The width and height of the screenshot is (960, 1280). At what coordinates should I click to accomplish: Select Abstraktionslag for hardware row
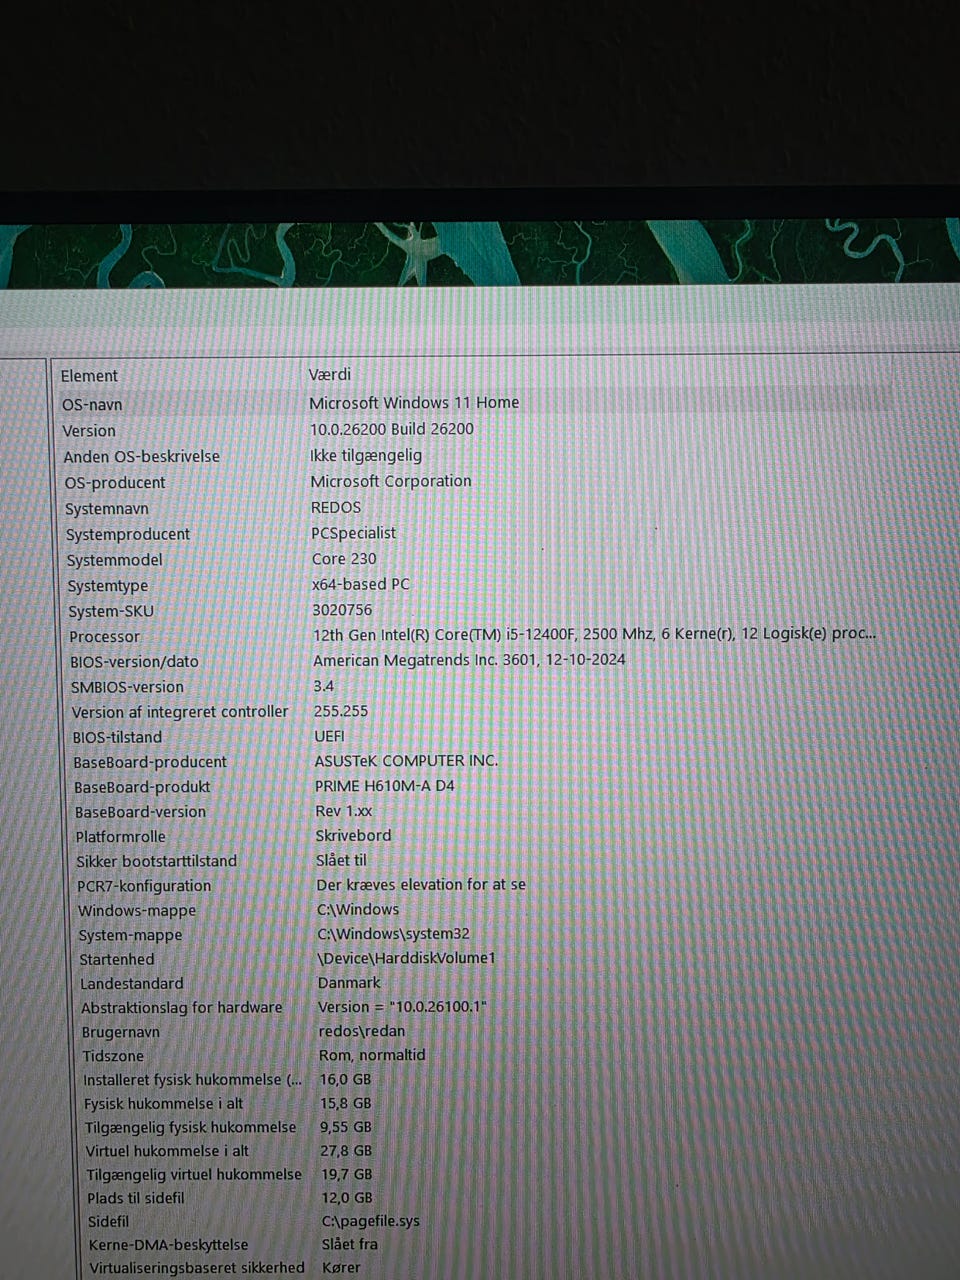(x=181, y=1008)
